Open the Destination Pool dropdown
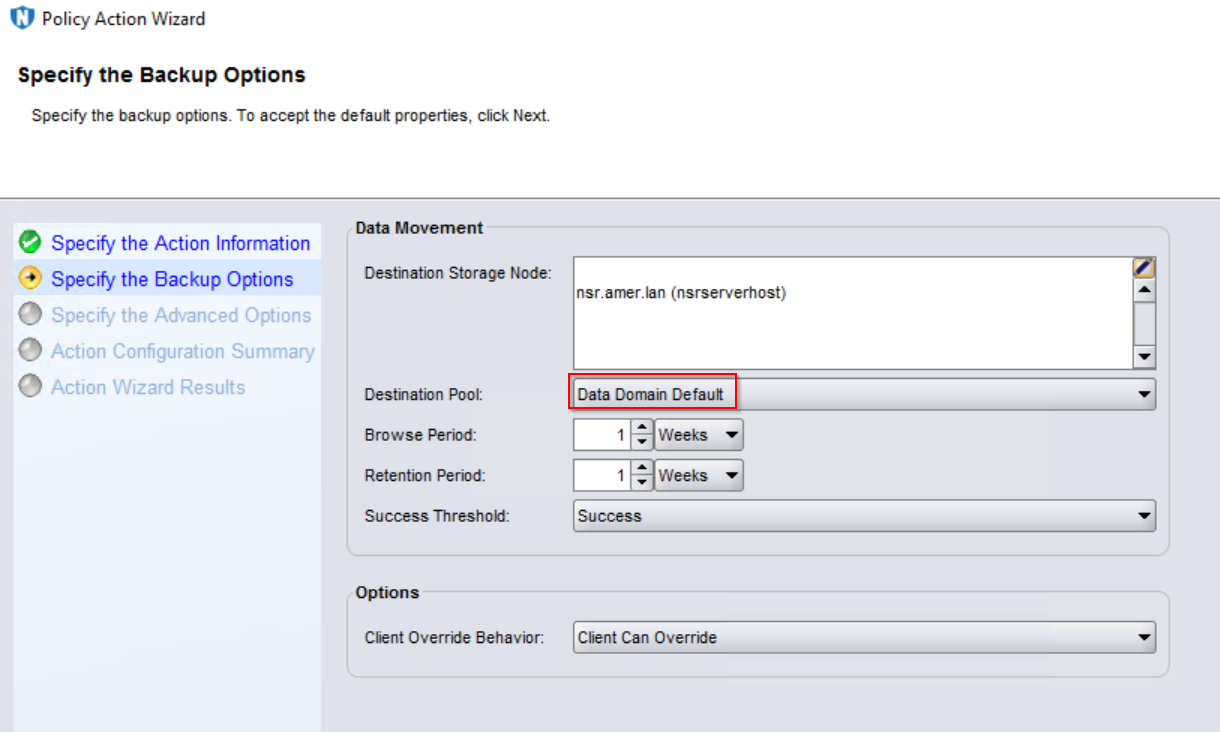Image resolution: width=1220 pixels, height=732 pixels. click(1144, 395)
